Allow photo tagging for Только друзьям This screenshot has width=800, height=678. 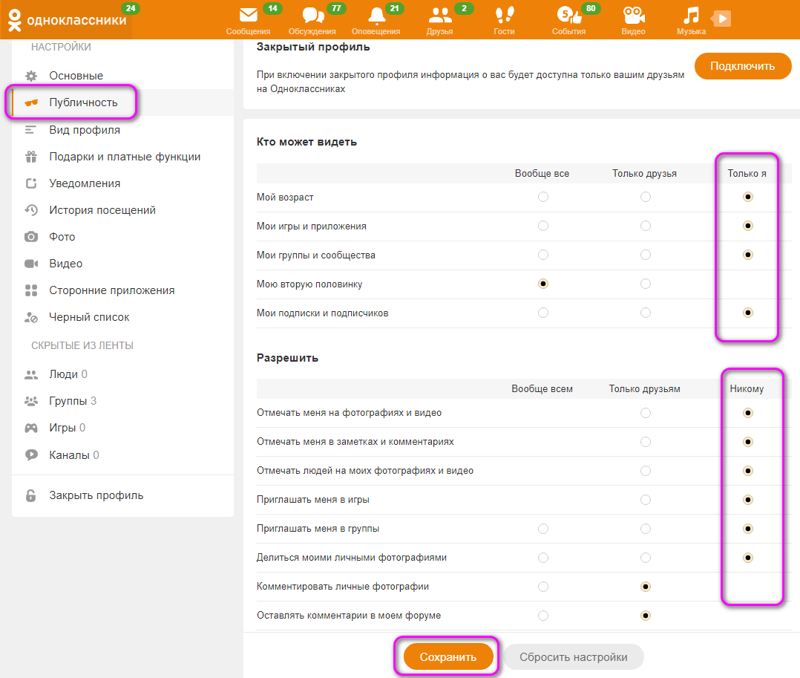click(645, 413)
